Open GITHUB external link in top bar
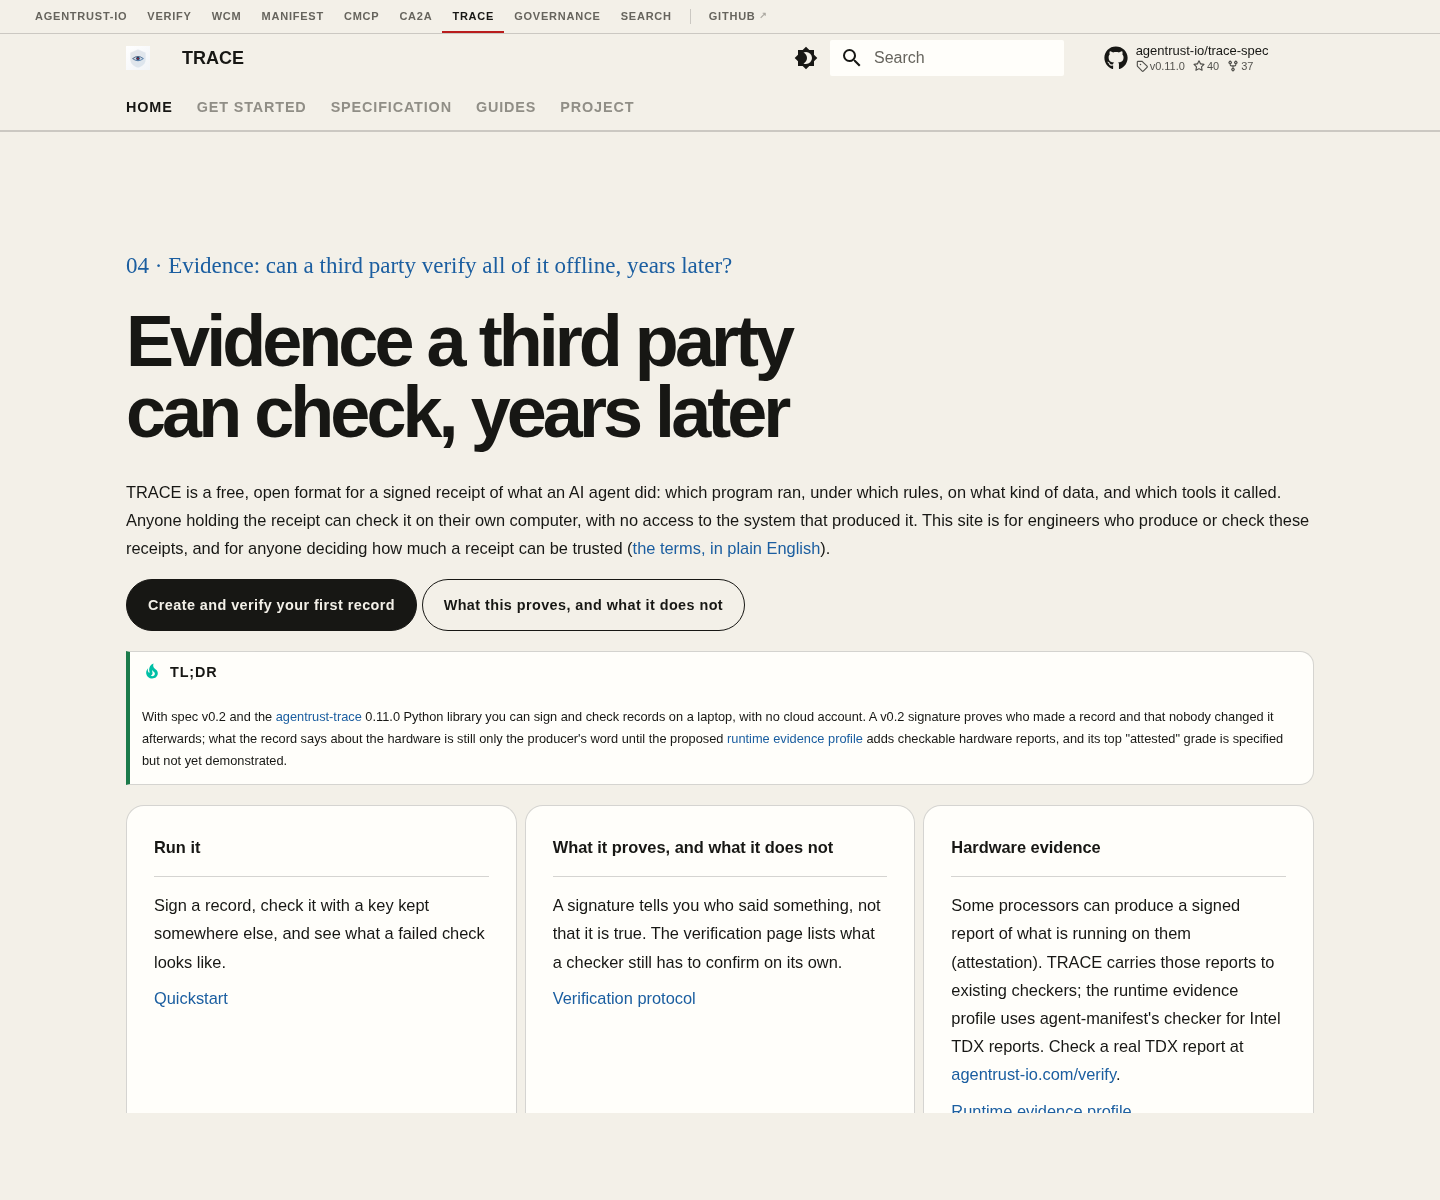The height and width of the screenshot is (1200, 1440). 738,16
